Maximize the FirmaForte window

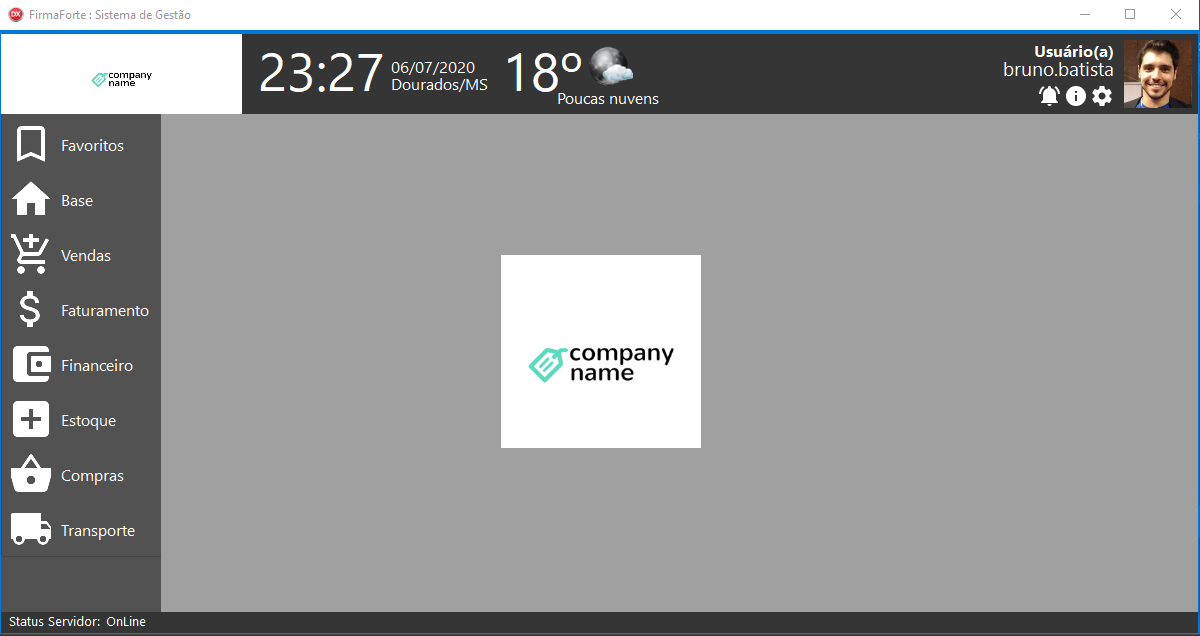[1130, 15]
